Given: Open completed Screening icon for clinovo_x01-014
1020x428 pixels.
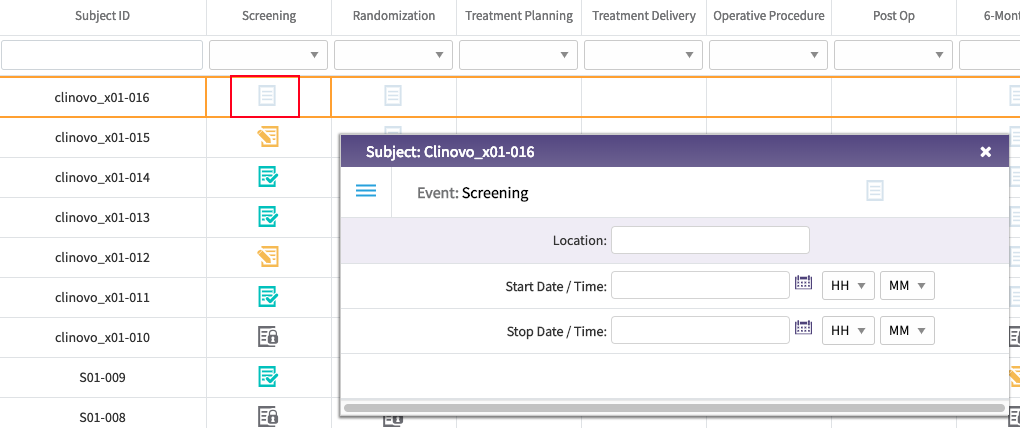Looking at the screenshot, I should point(267,177).
